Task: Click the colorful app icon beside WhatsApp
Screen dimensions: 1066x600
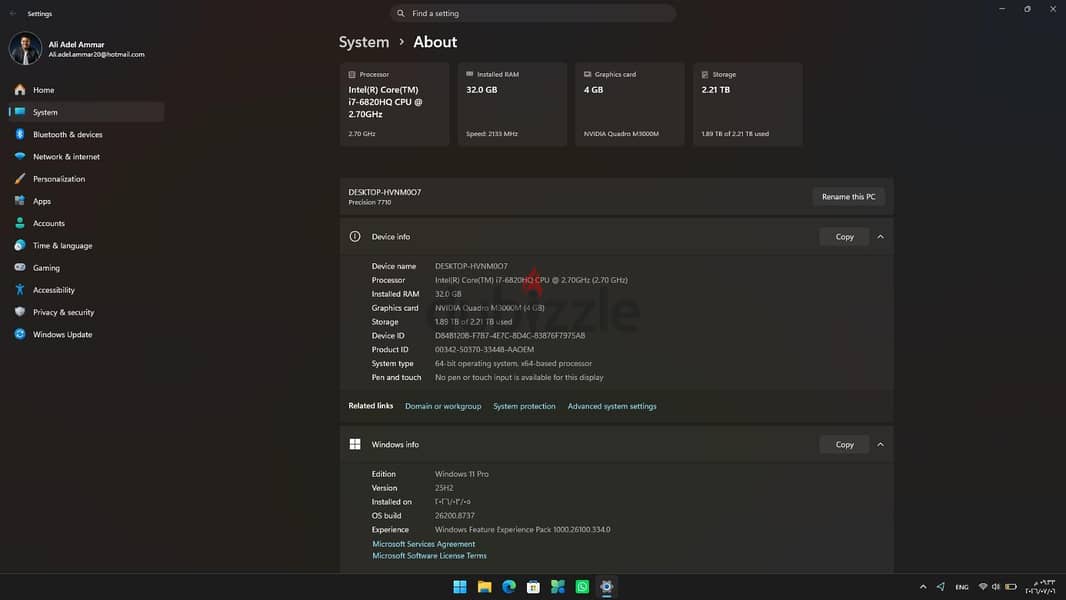Action: click(557, 587)
